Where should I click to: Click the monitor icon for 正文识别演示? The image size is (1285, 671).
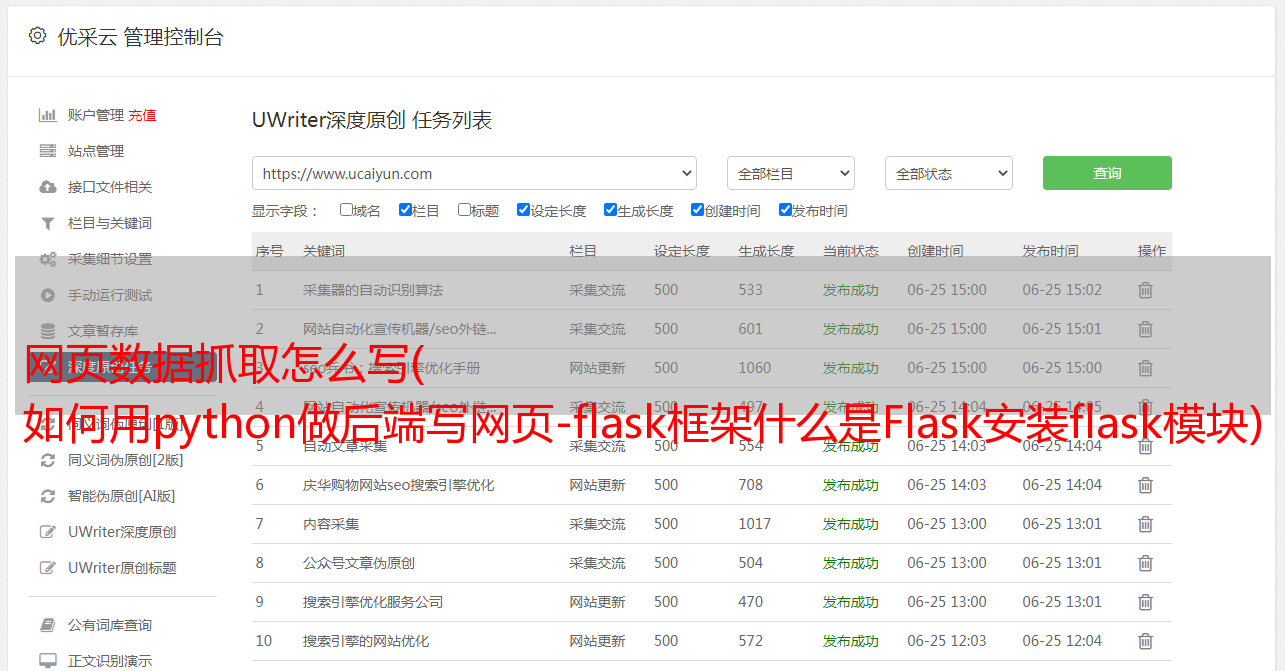pyautogui.click(x=47, y=661)
